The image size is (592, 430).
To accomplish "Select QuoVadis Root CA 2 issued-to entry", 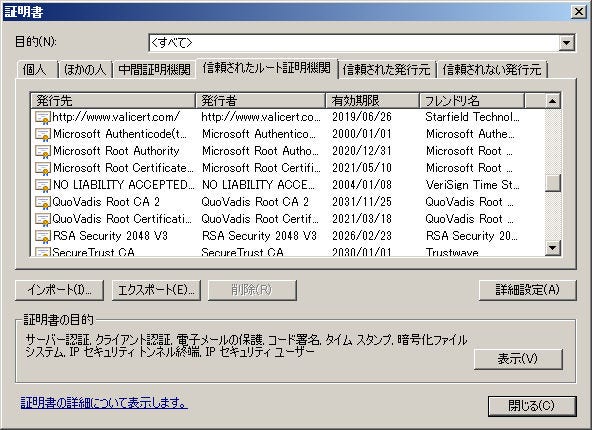I will (106, 202).
